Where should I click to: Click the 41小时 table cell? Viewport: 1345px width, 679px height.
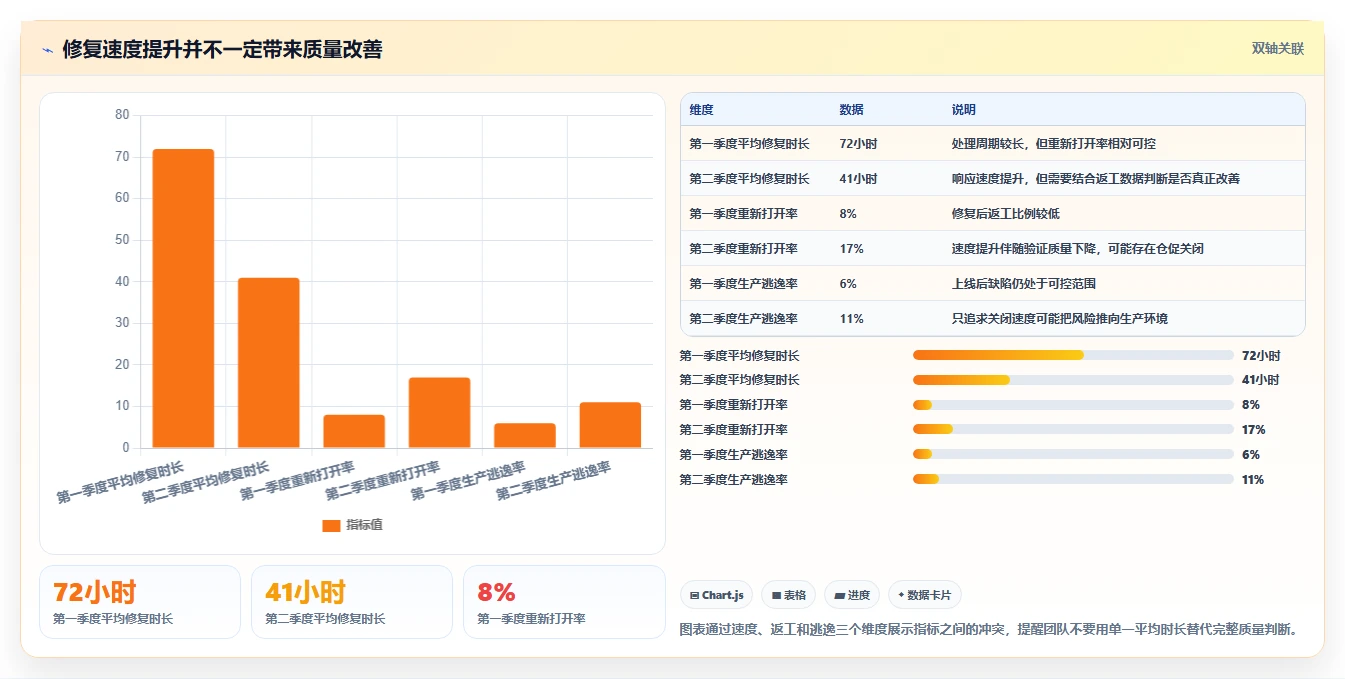point(858,179)
